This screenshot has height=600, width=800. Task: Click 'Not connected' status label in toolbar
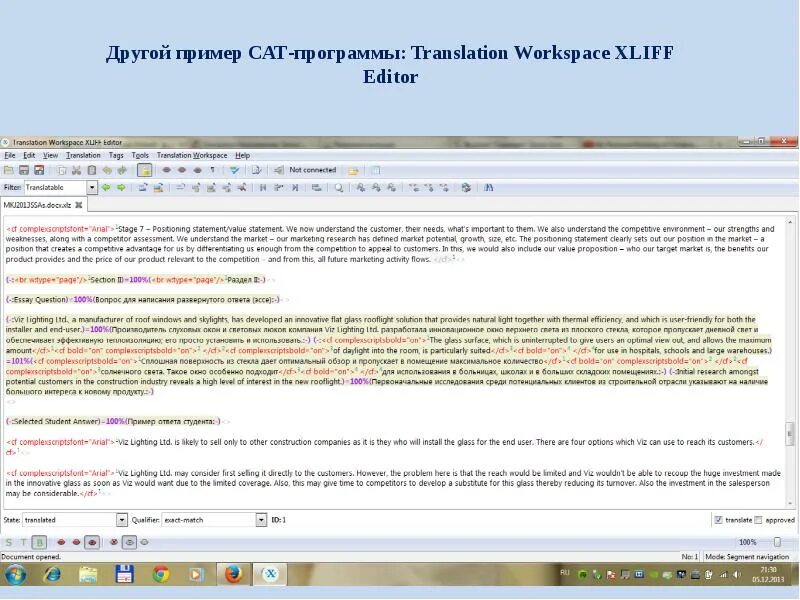313,170
